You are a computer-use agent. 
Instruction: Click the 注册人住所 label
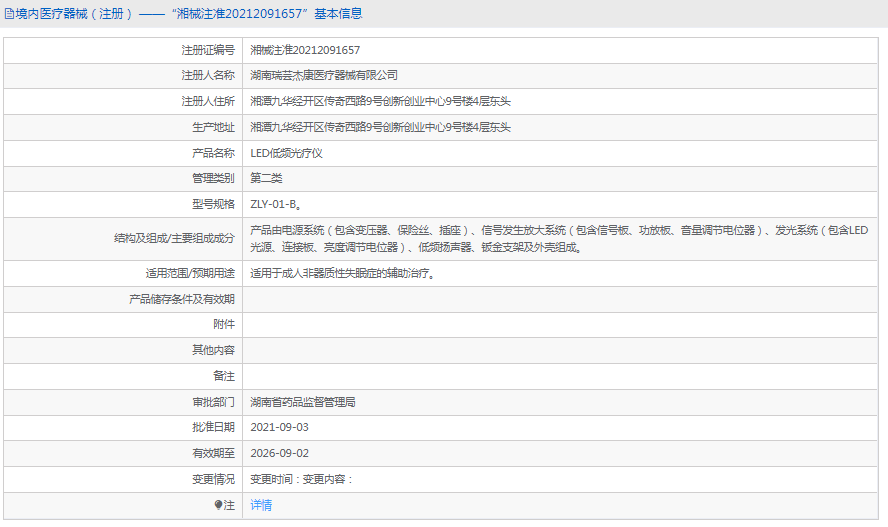(208, 101)
